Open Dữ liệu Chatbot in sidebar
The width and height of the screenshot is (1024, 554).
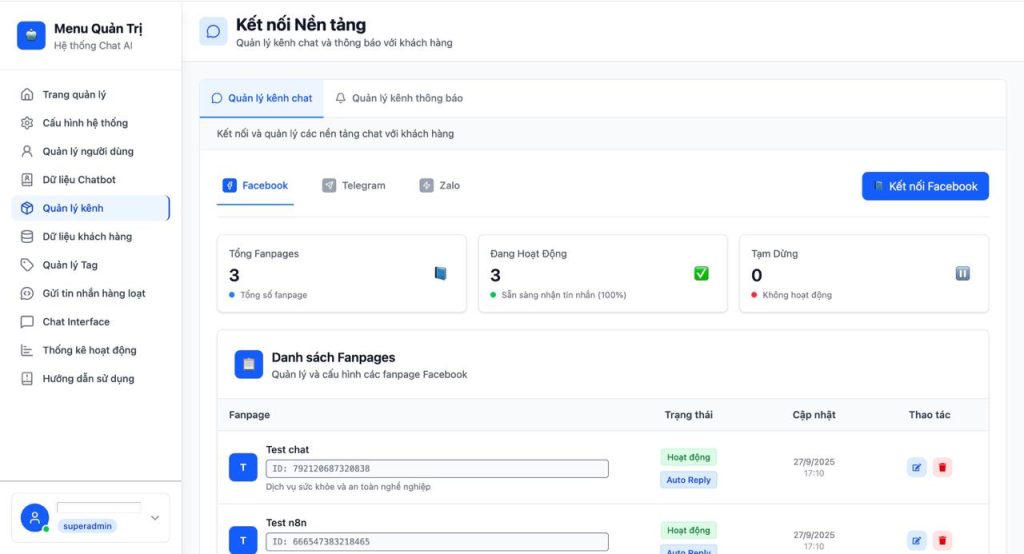coord(78,180)
